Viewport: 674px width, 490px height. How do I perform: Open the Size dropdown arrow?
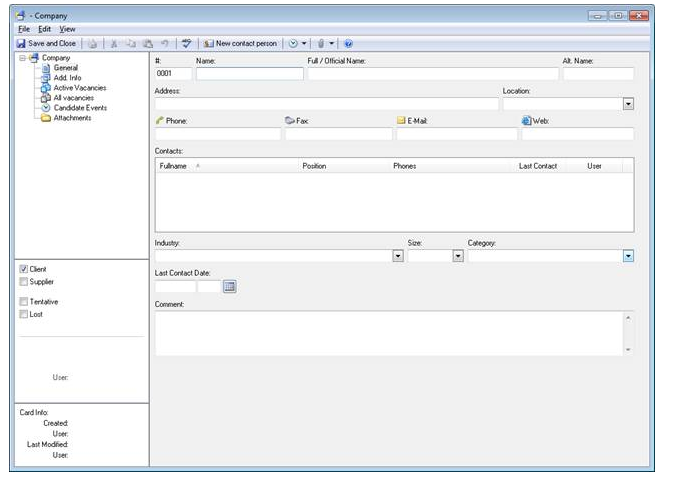(458, 256)
